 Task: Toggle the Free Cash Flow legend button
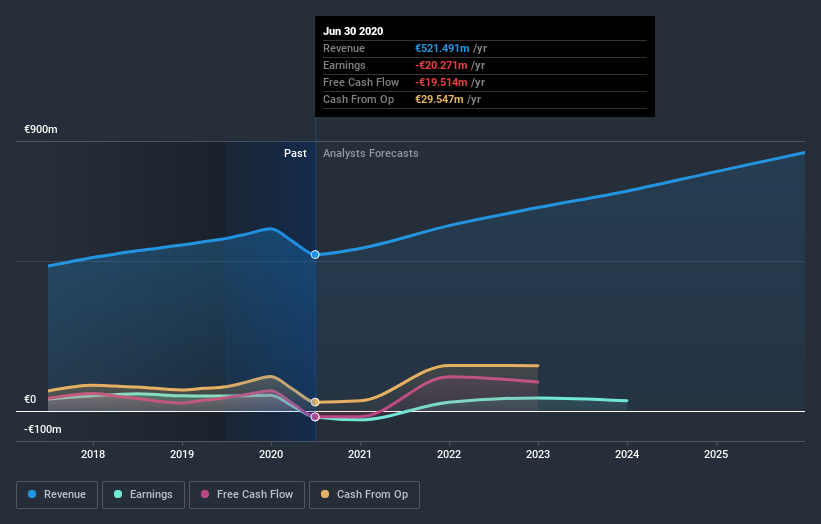click(x=247, y=495)
